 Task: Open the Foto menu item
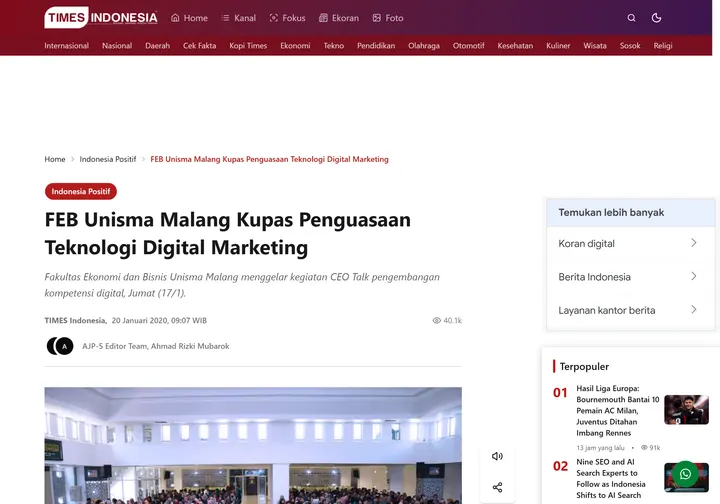click(388, 18)
